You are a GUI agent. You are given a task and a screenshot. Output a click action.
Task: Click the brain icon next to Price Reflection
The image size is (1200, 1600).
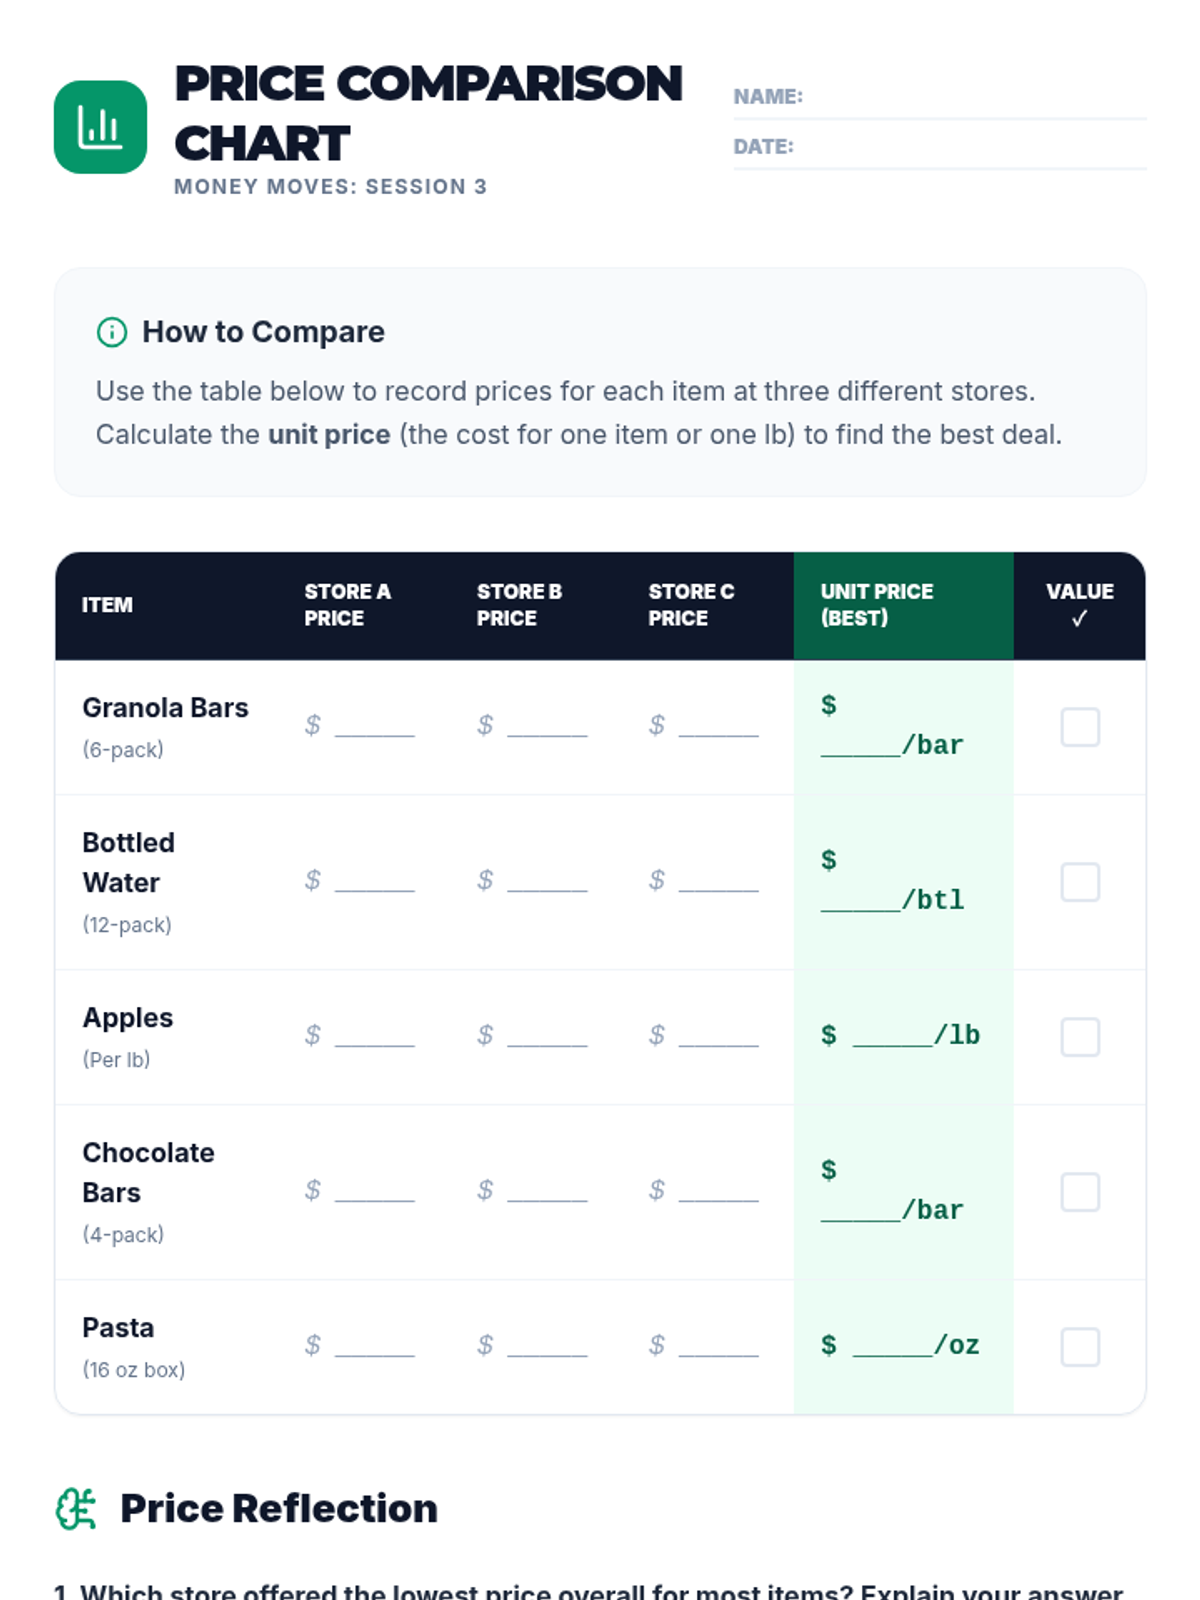pos(76,1509)
